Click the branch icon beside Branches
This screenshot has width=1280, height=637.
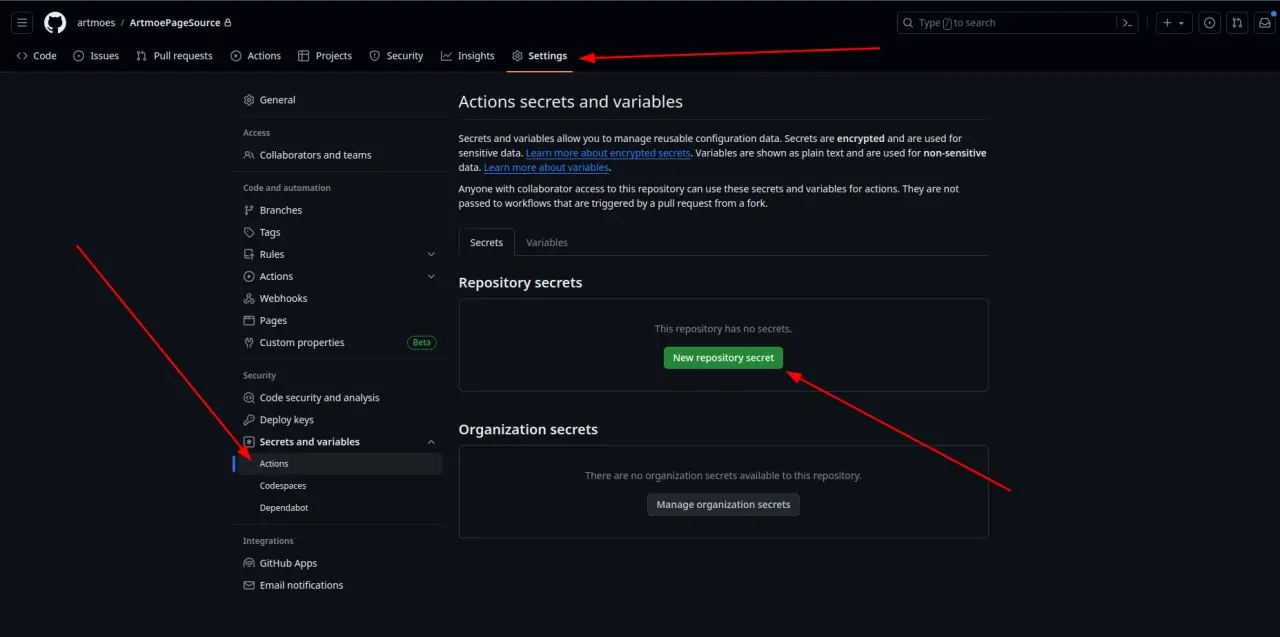click(249, 210)
